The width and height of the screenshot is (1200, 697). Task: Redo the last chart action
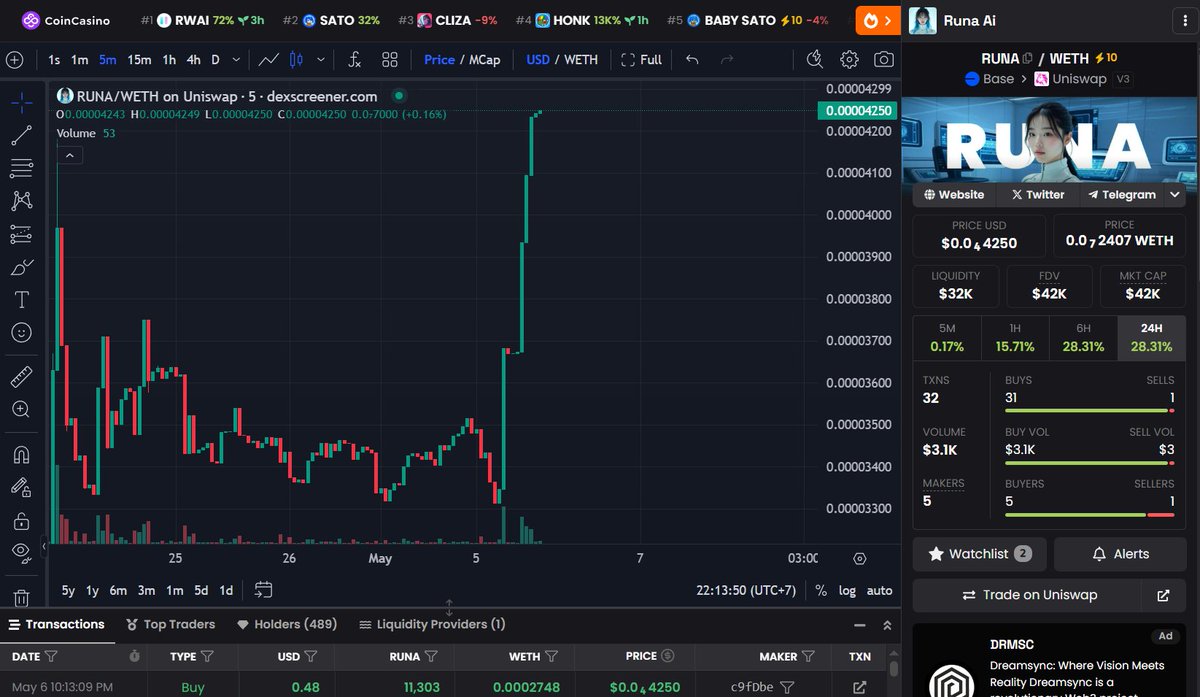(x=726, y=60)
